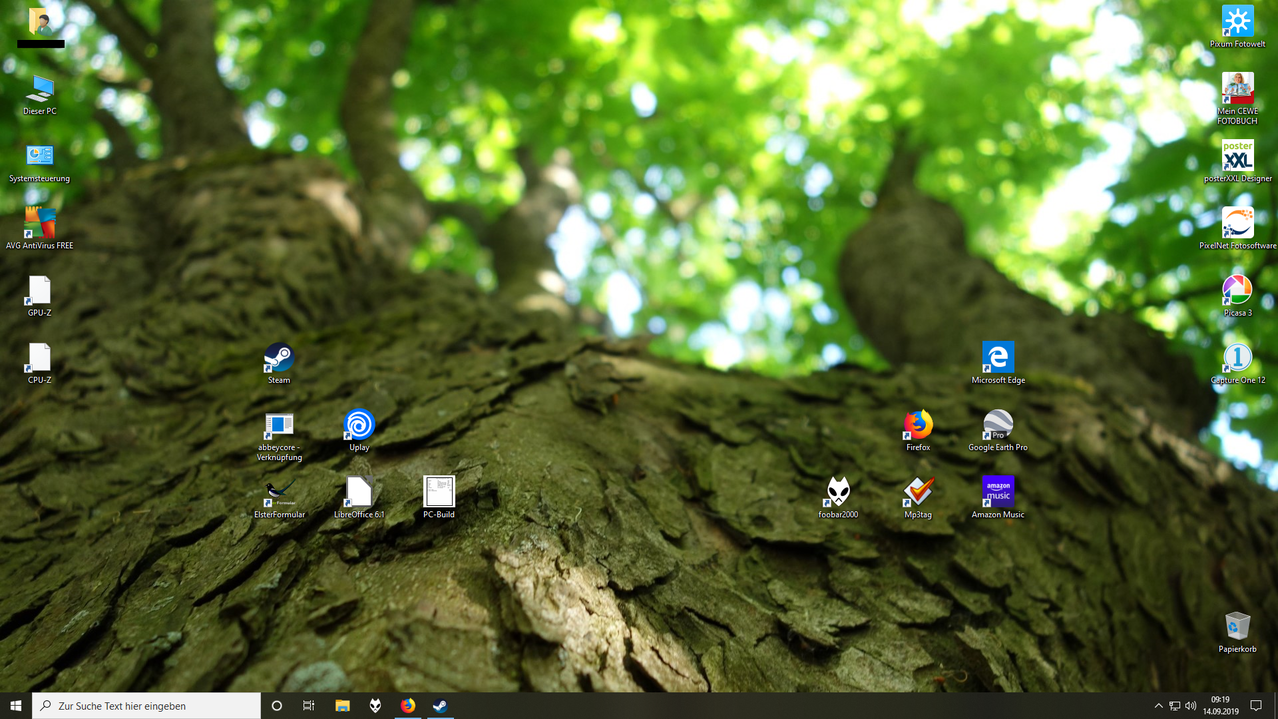Click the taskbar search text field
1278x719 pixels.
(x=150, y=706)
